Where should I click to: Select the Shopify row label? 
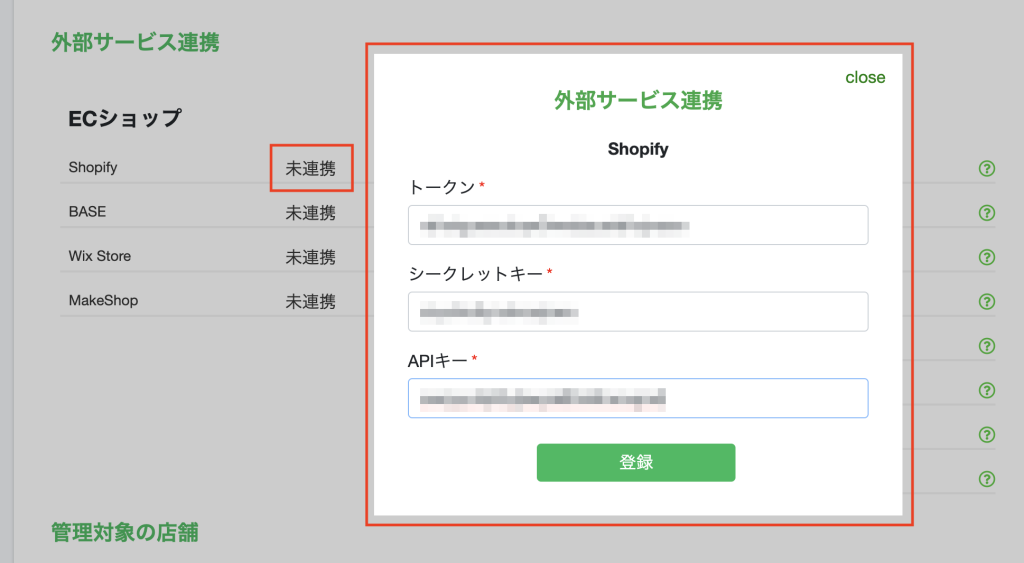pyautogui.click(x=93, y=168)
